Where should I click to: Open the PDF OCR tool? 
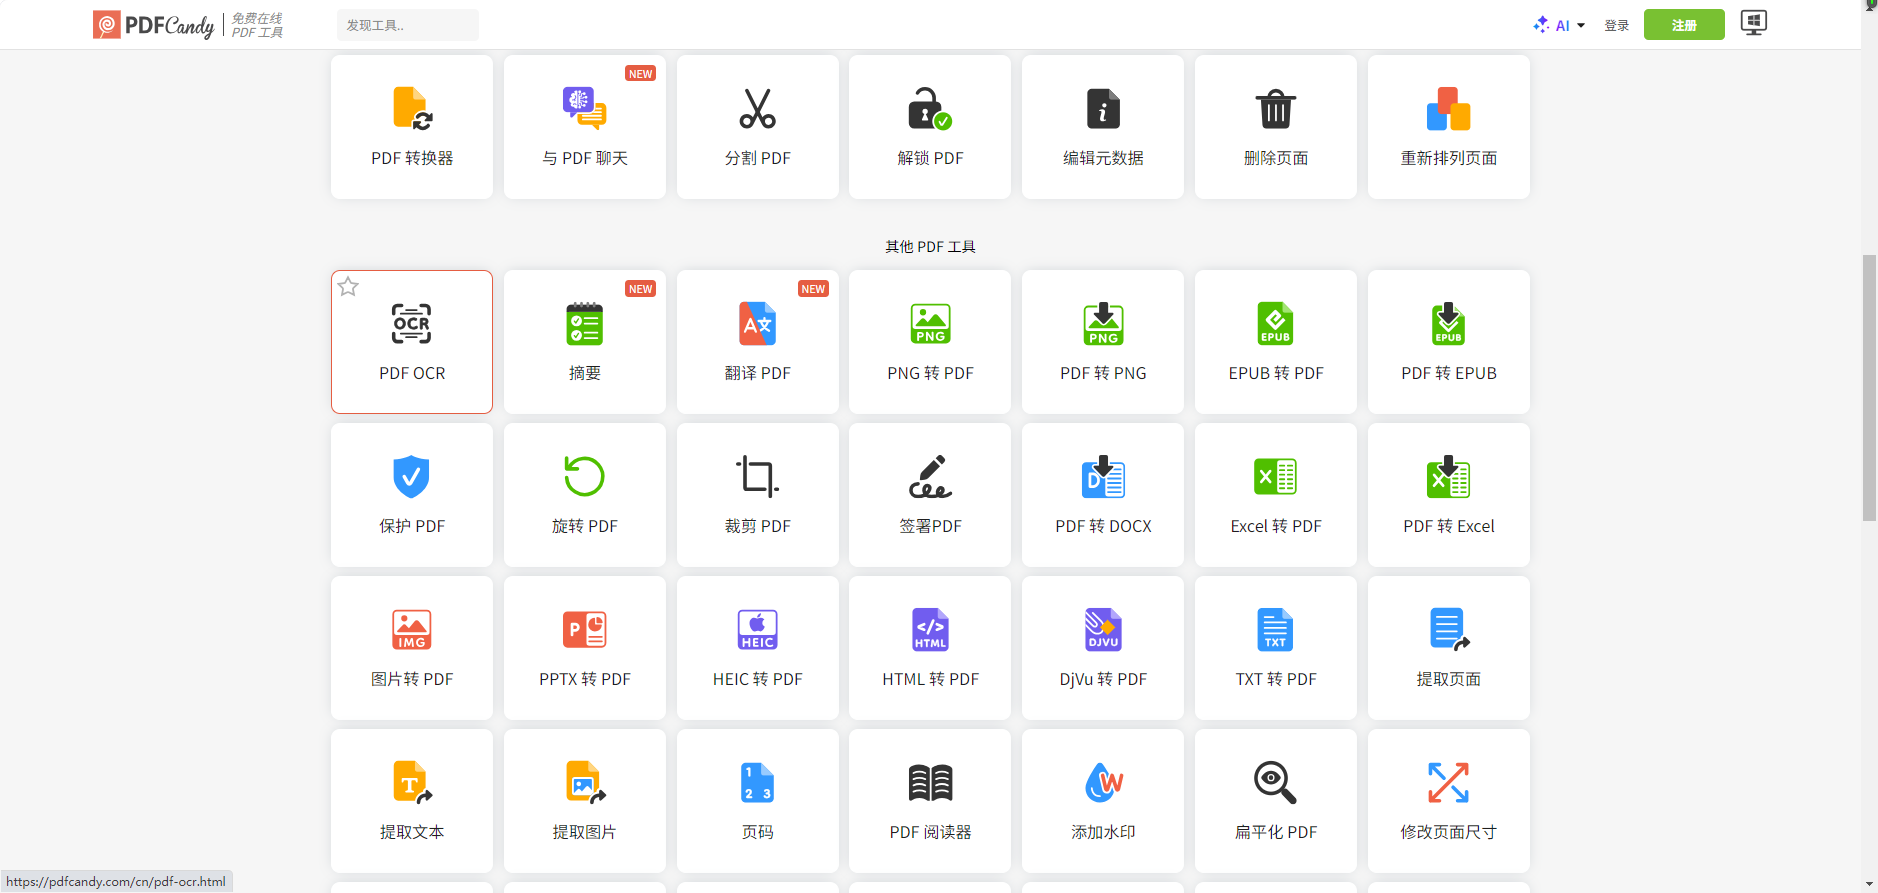[x=411, y=342]
